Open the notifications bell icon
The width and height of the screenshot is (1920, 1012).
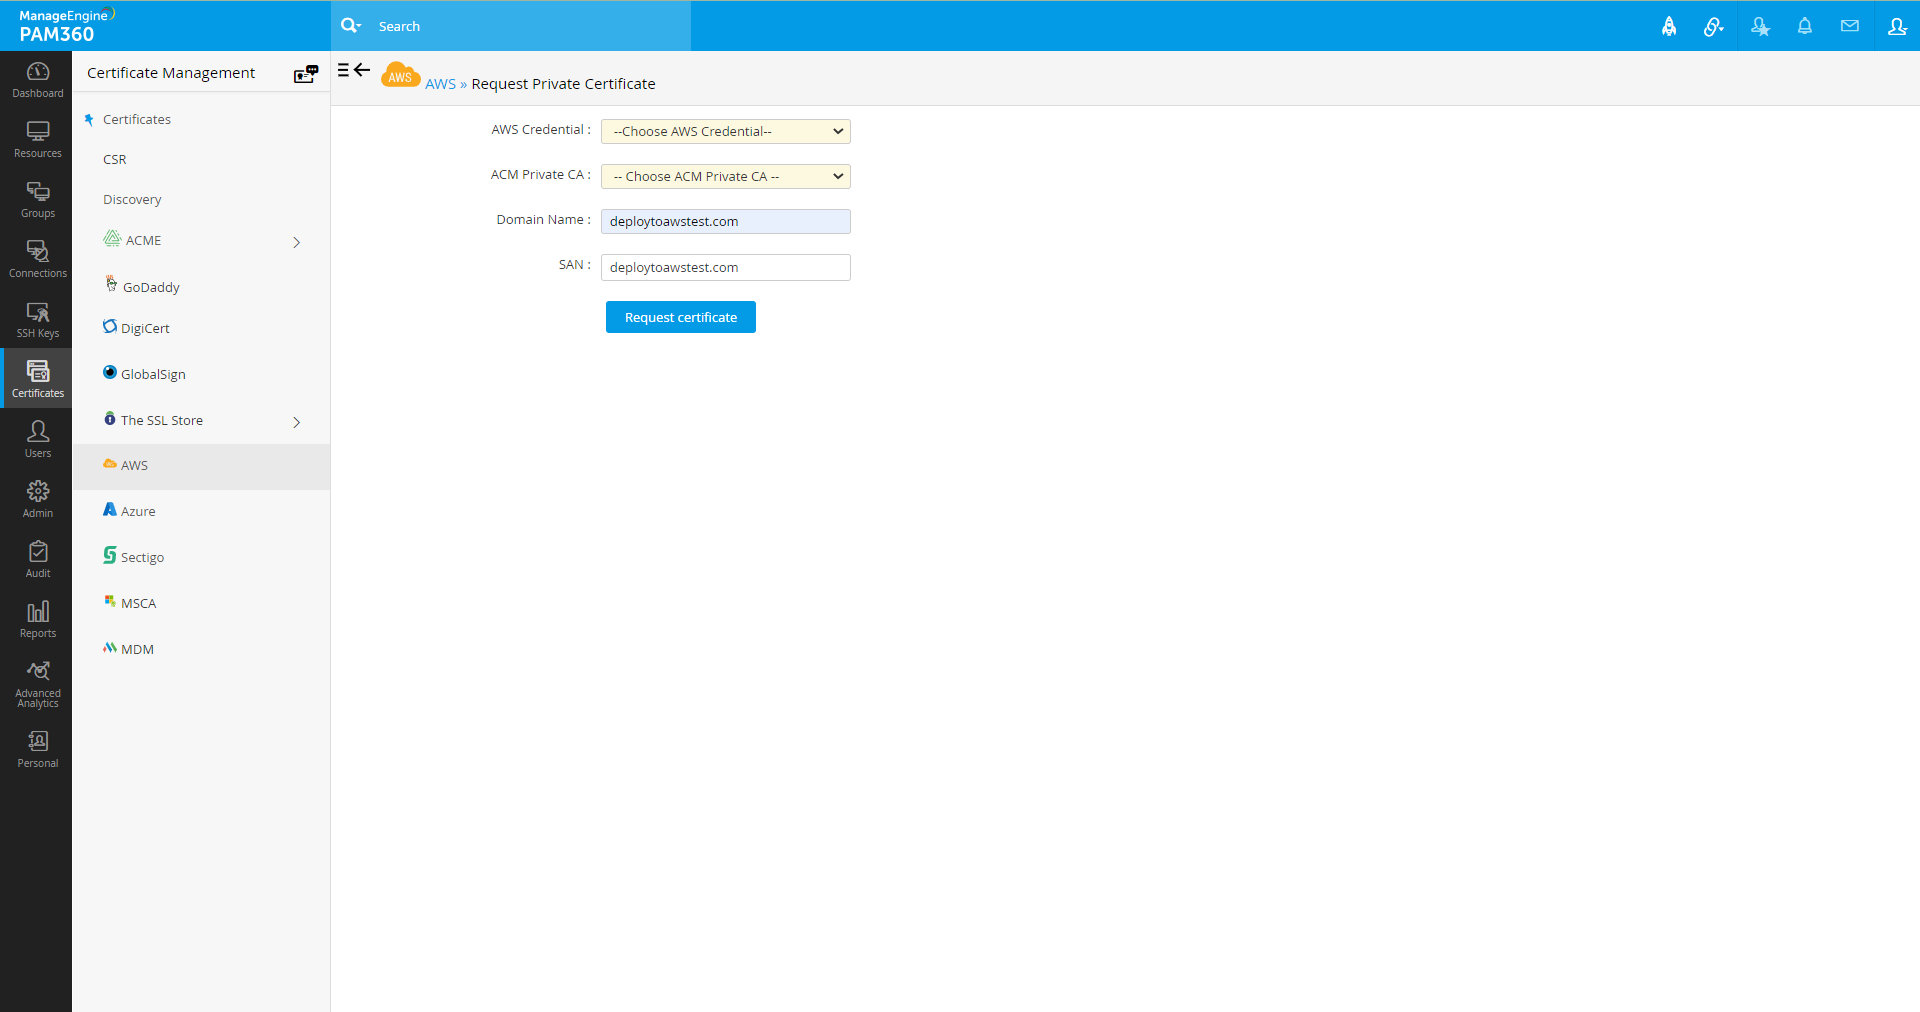pos(1805,27)
